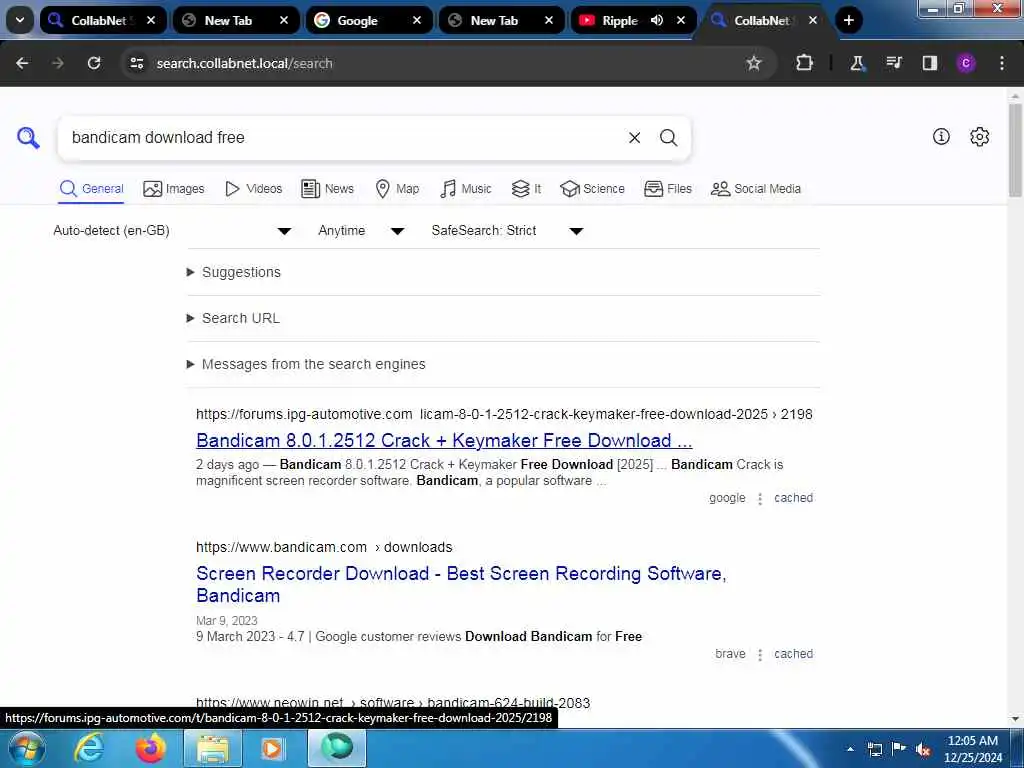This screenshot has height=768, width=1024.
Task: Click the browser forward arrow
Action: coord(58,63)
